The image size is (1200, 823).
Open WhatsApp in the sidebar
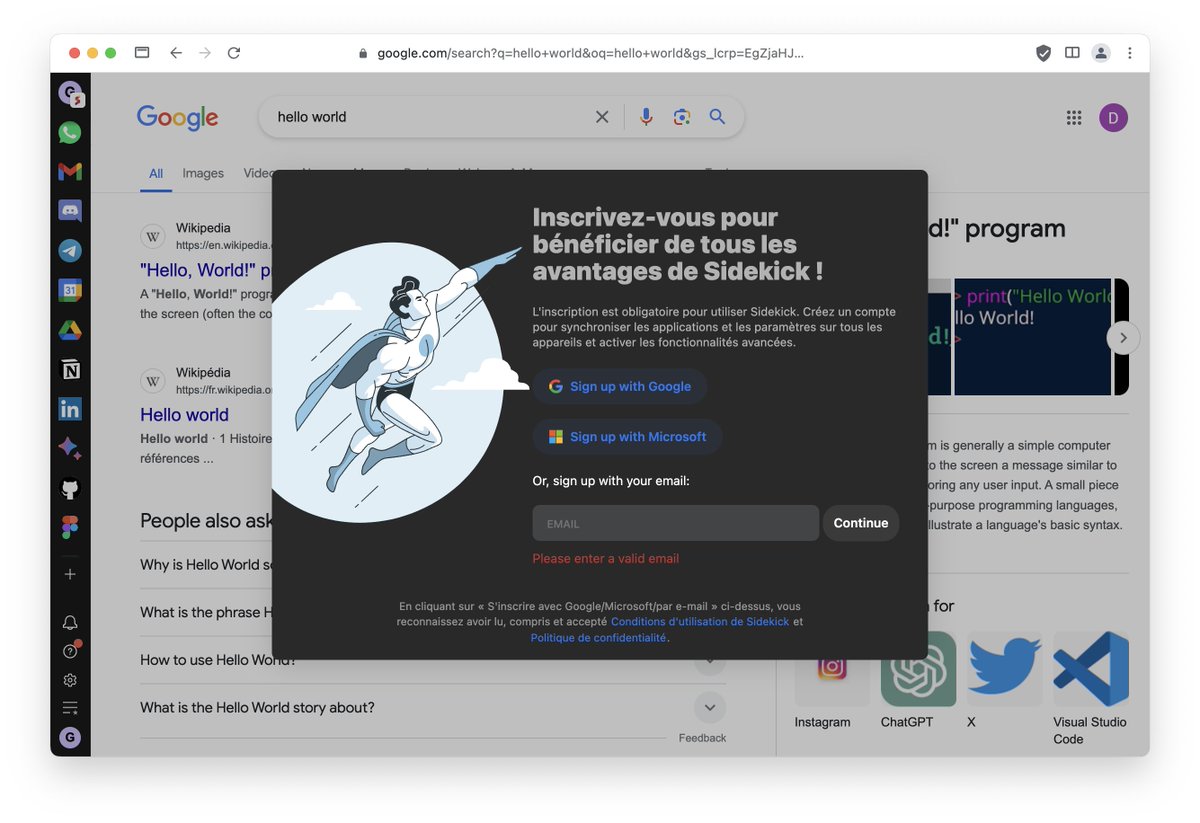point(69,132)
